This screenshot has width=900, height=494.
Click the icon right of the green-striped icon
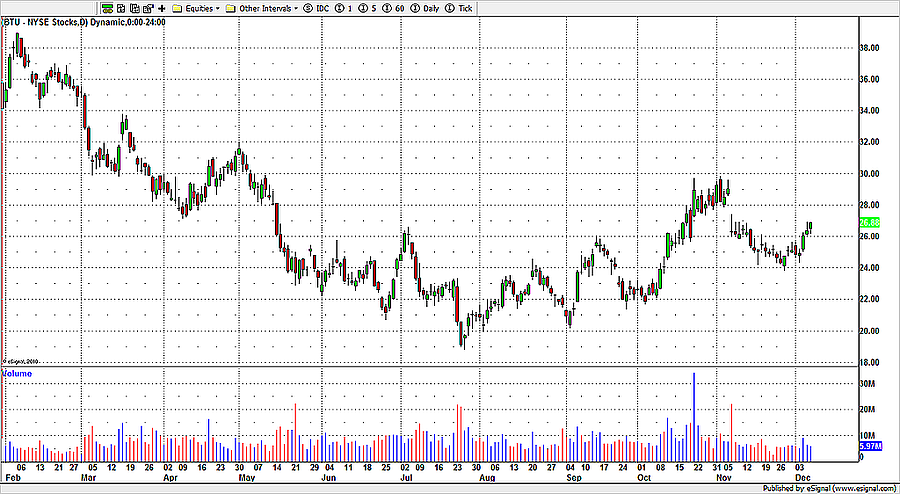coord(121,7)
